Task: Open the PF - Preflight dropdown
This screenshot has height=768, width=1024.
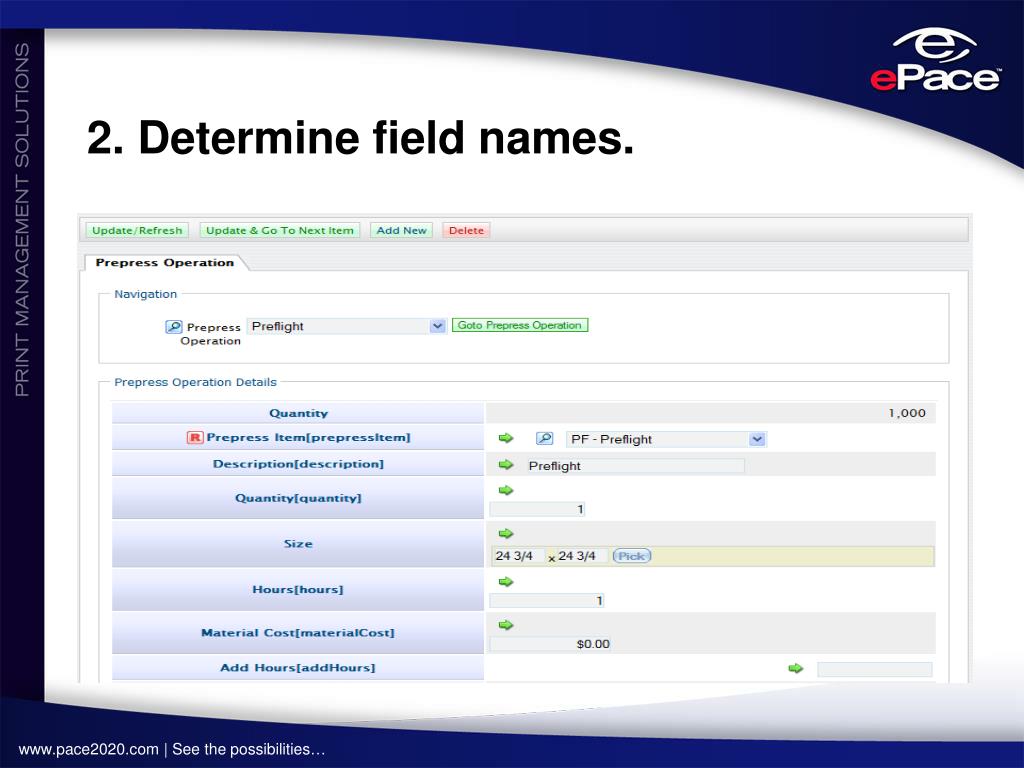Action: click(665, 439)
